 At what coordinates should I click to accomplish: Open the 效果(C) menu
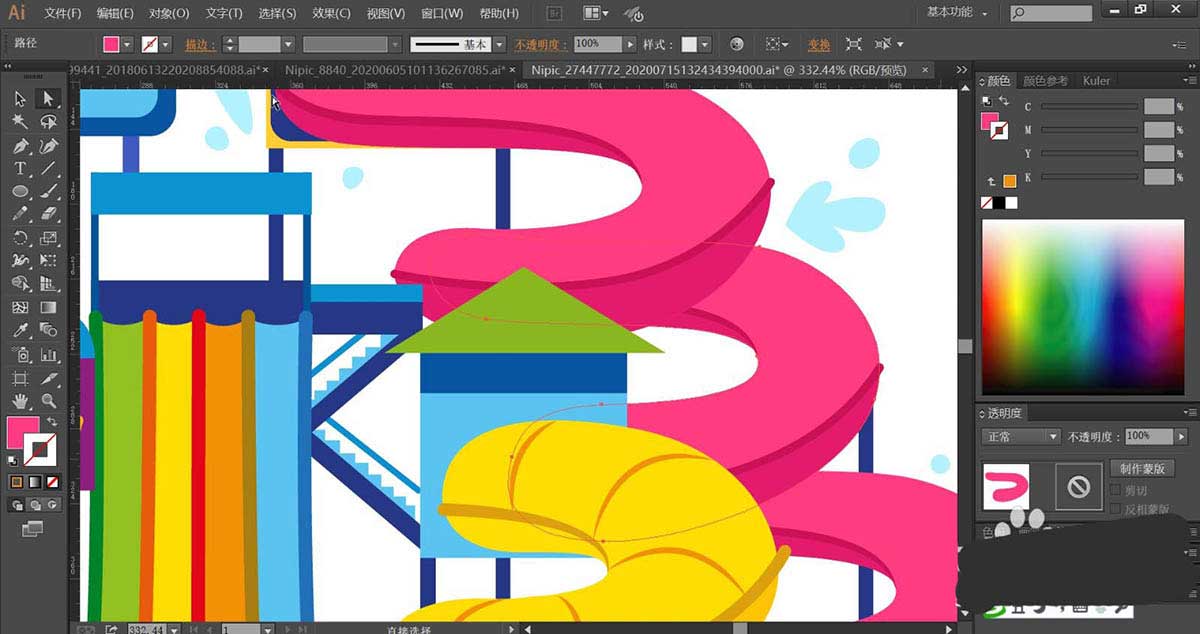[331, 13]
